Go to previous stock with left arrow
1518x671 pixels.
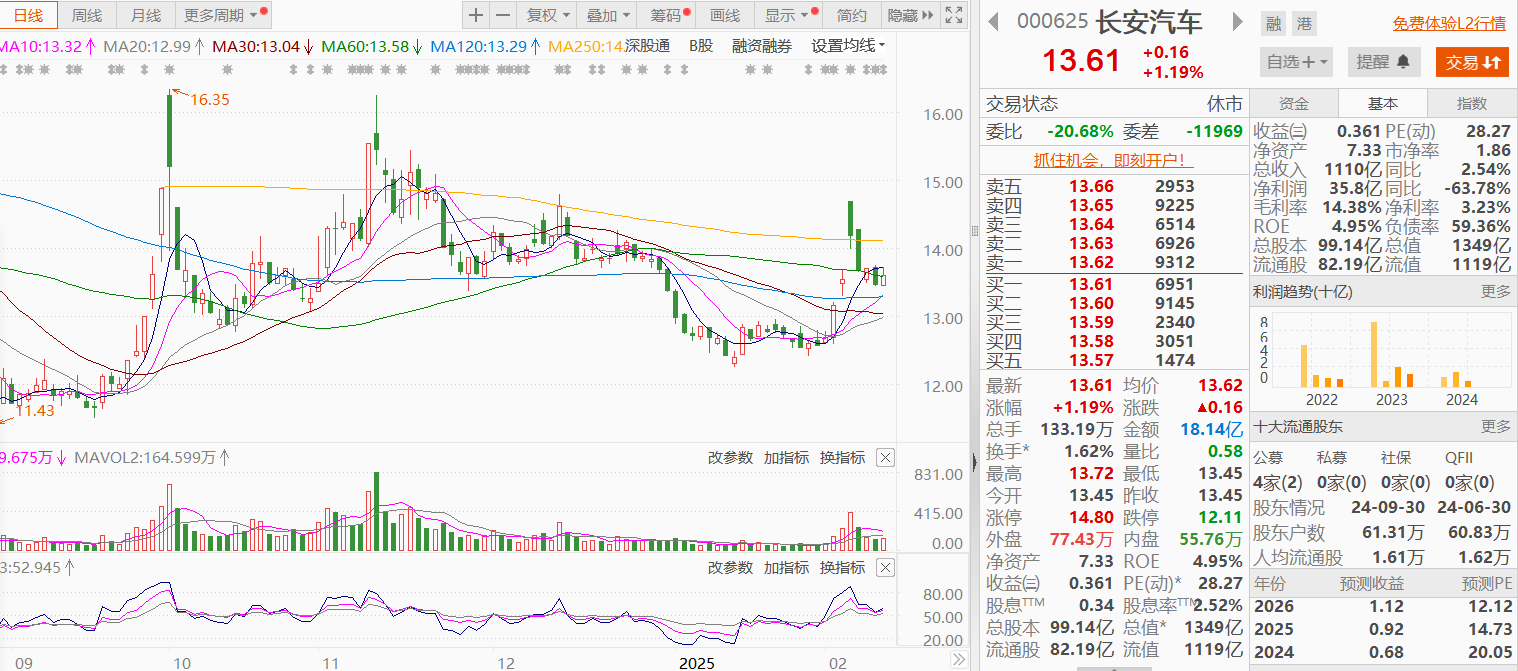993,22
